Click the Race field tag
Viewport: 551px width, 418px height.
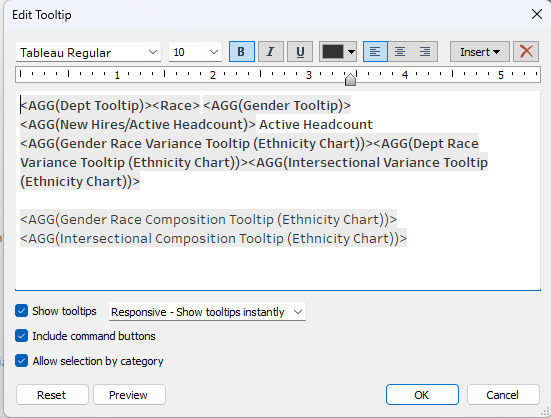click(176, 105)
